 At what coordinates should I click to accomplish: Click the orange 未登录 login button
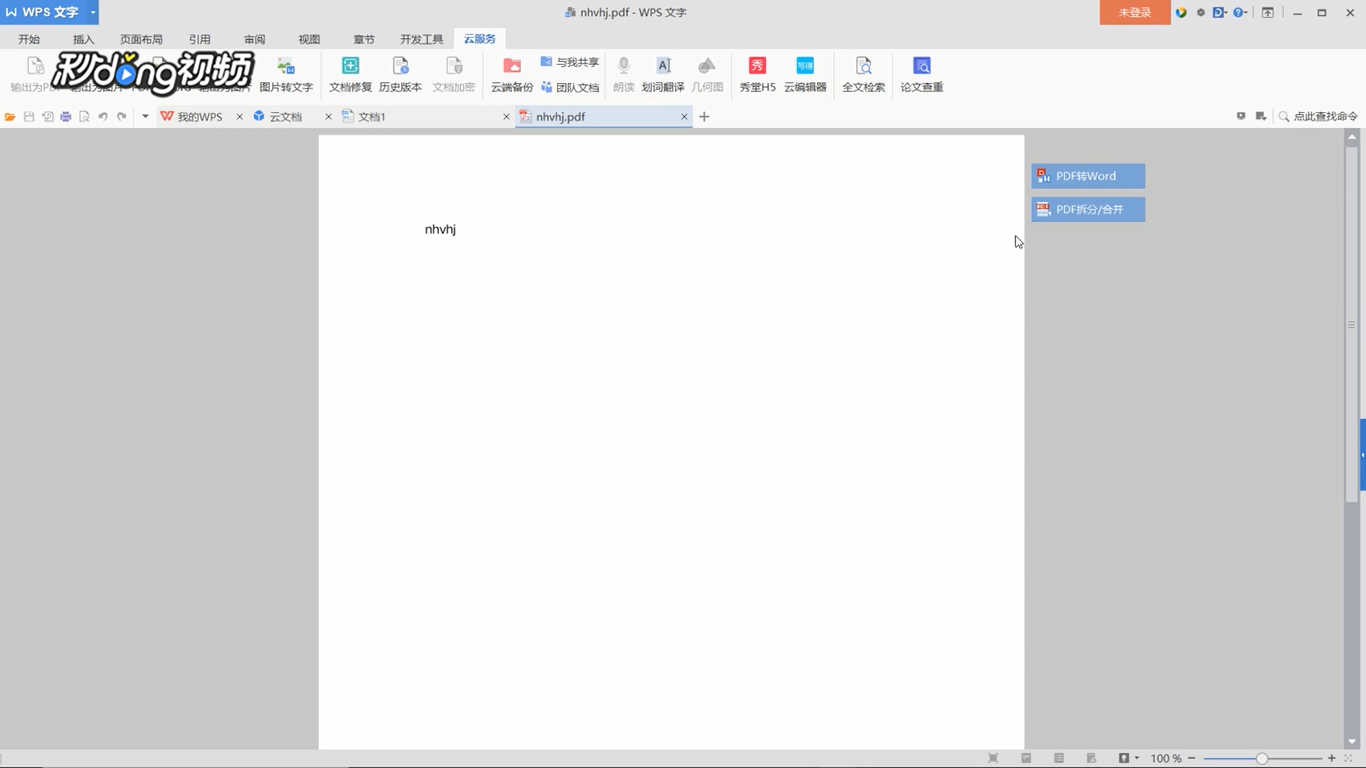1135,12
